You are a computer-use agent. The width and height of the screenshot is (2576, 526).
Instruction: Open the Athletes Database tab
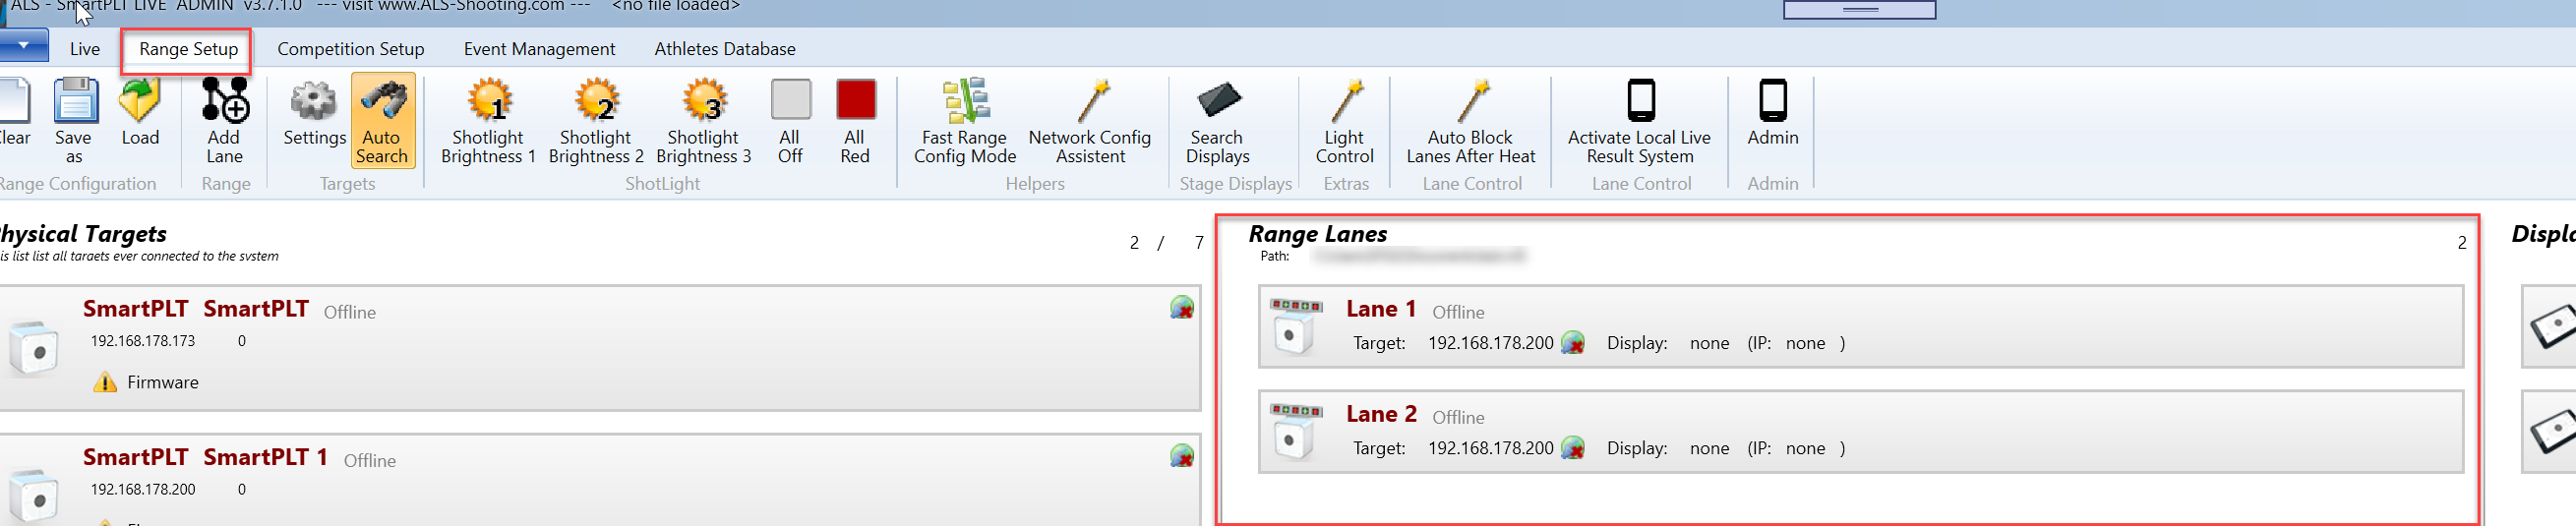(x=725, y=49)
